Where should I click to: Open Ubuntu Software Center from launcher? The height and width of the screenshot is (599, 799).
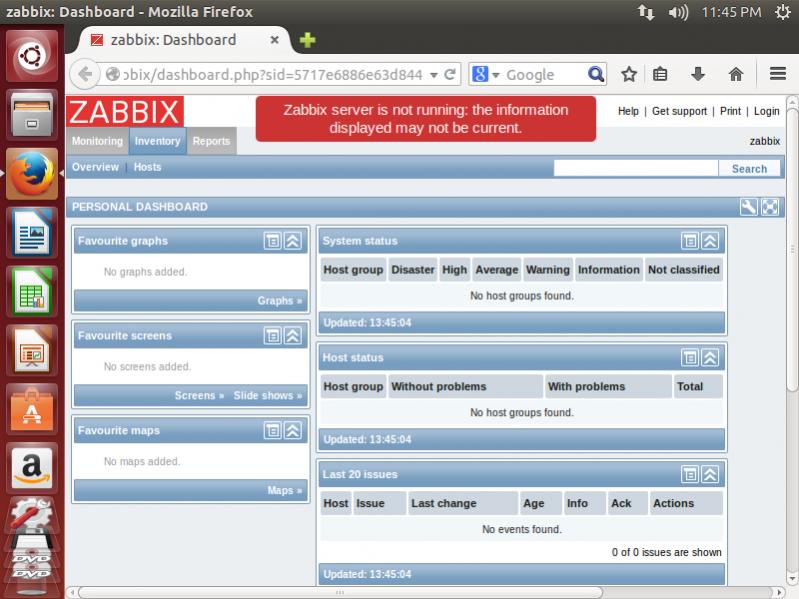(x=32, y=409)
